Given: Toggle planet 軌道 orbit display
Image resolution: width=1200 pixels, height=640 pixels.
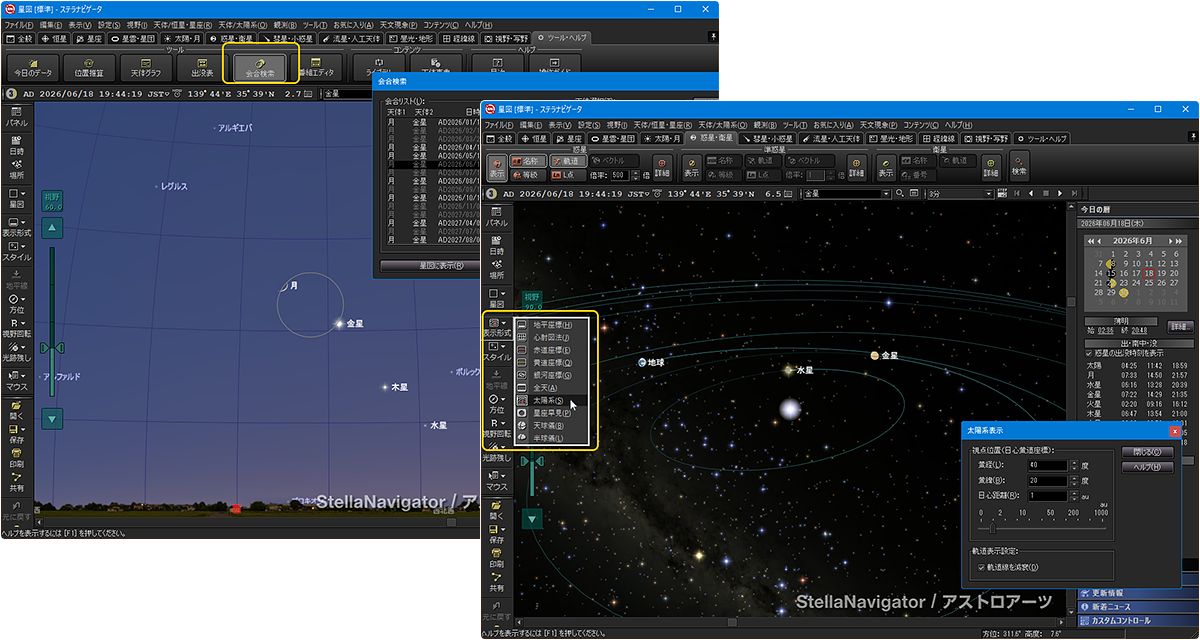Looking at the screenshot, I should click(x=567, y=160).
